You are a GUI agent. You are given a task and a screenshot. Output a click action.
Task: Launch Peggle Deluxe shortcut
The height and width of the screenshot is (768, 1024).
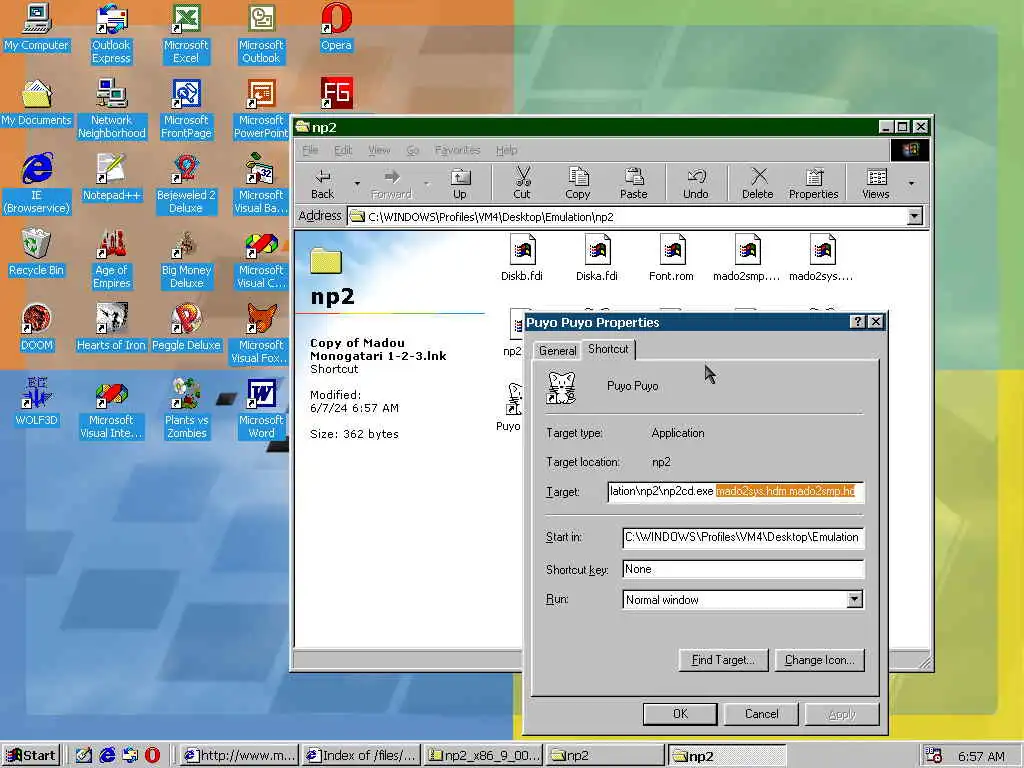point(186,328)
